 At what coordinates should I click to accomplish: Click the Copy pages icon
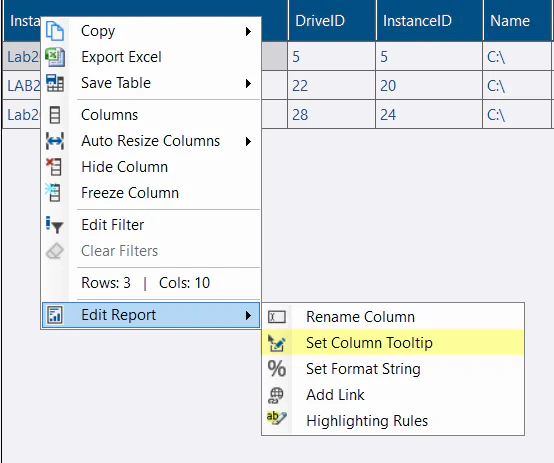pos(55,31)
